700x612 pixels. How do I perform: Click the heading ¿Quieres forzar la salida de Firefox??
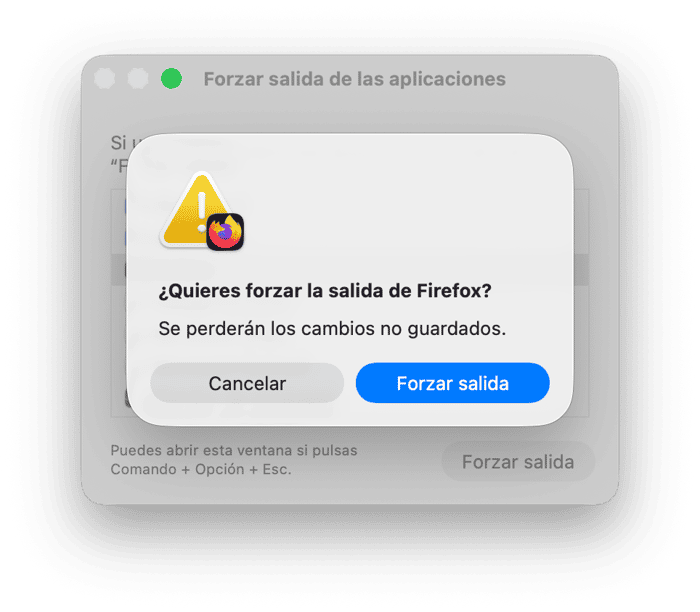(x=325, y=291)
